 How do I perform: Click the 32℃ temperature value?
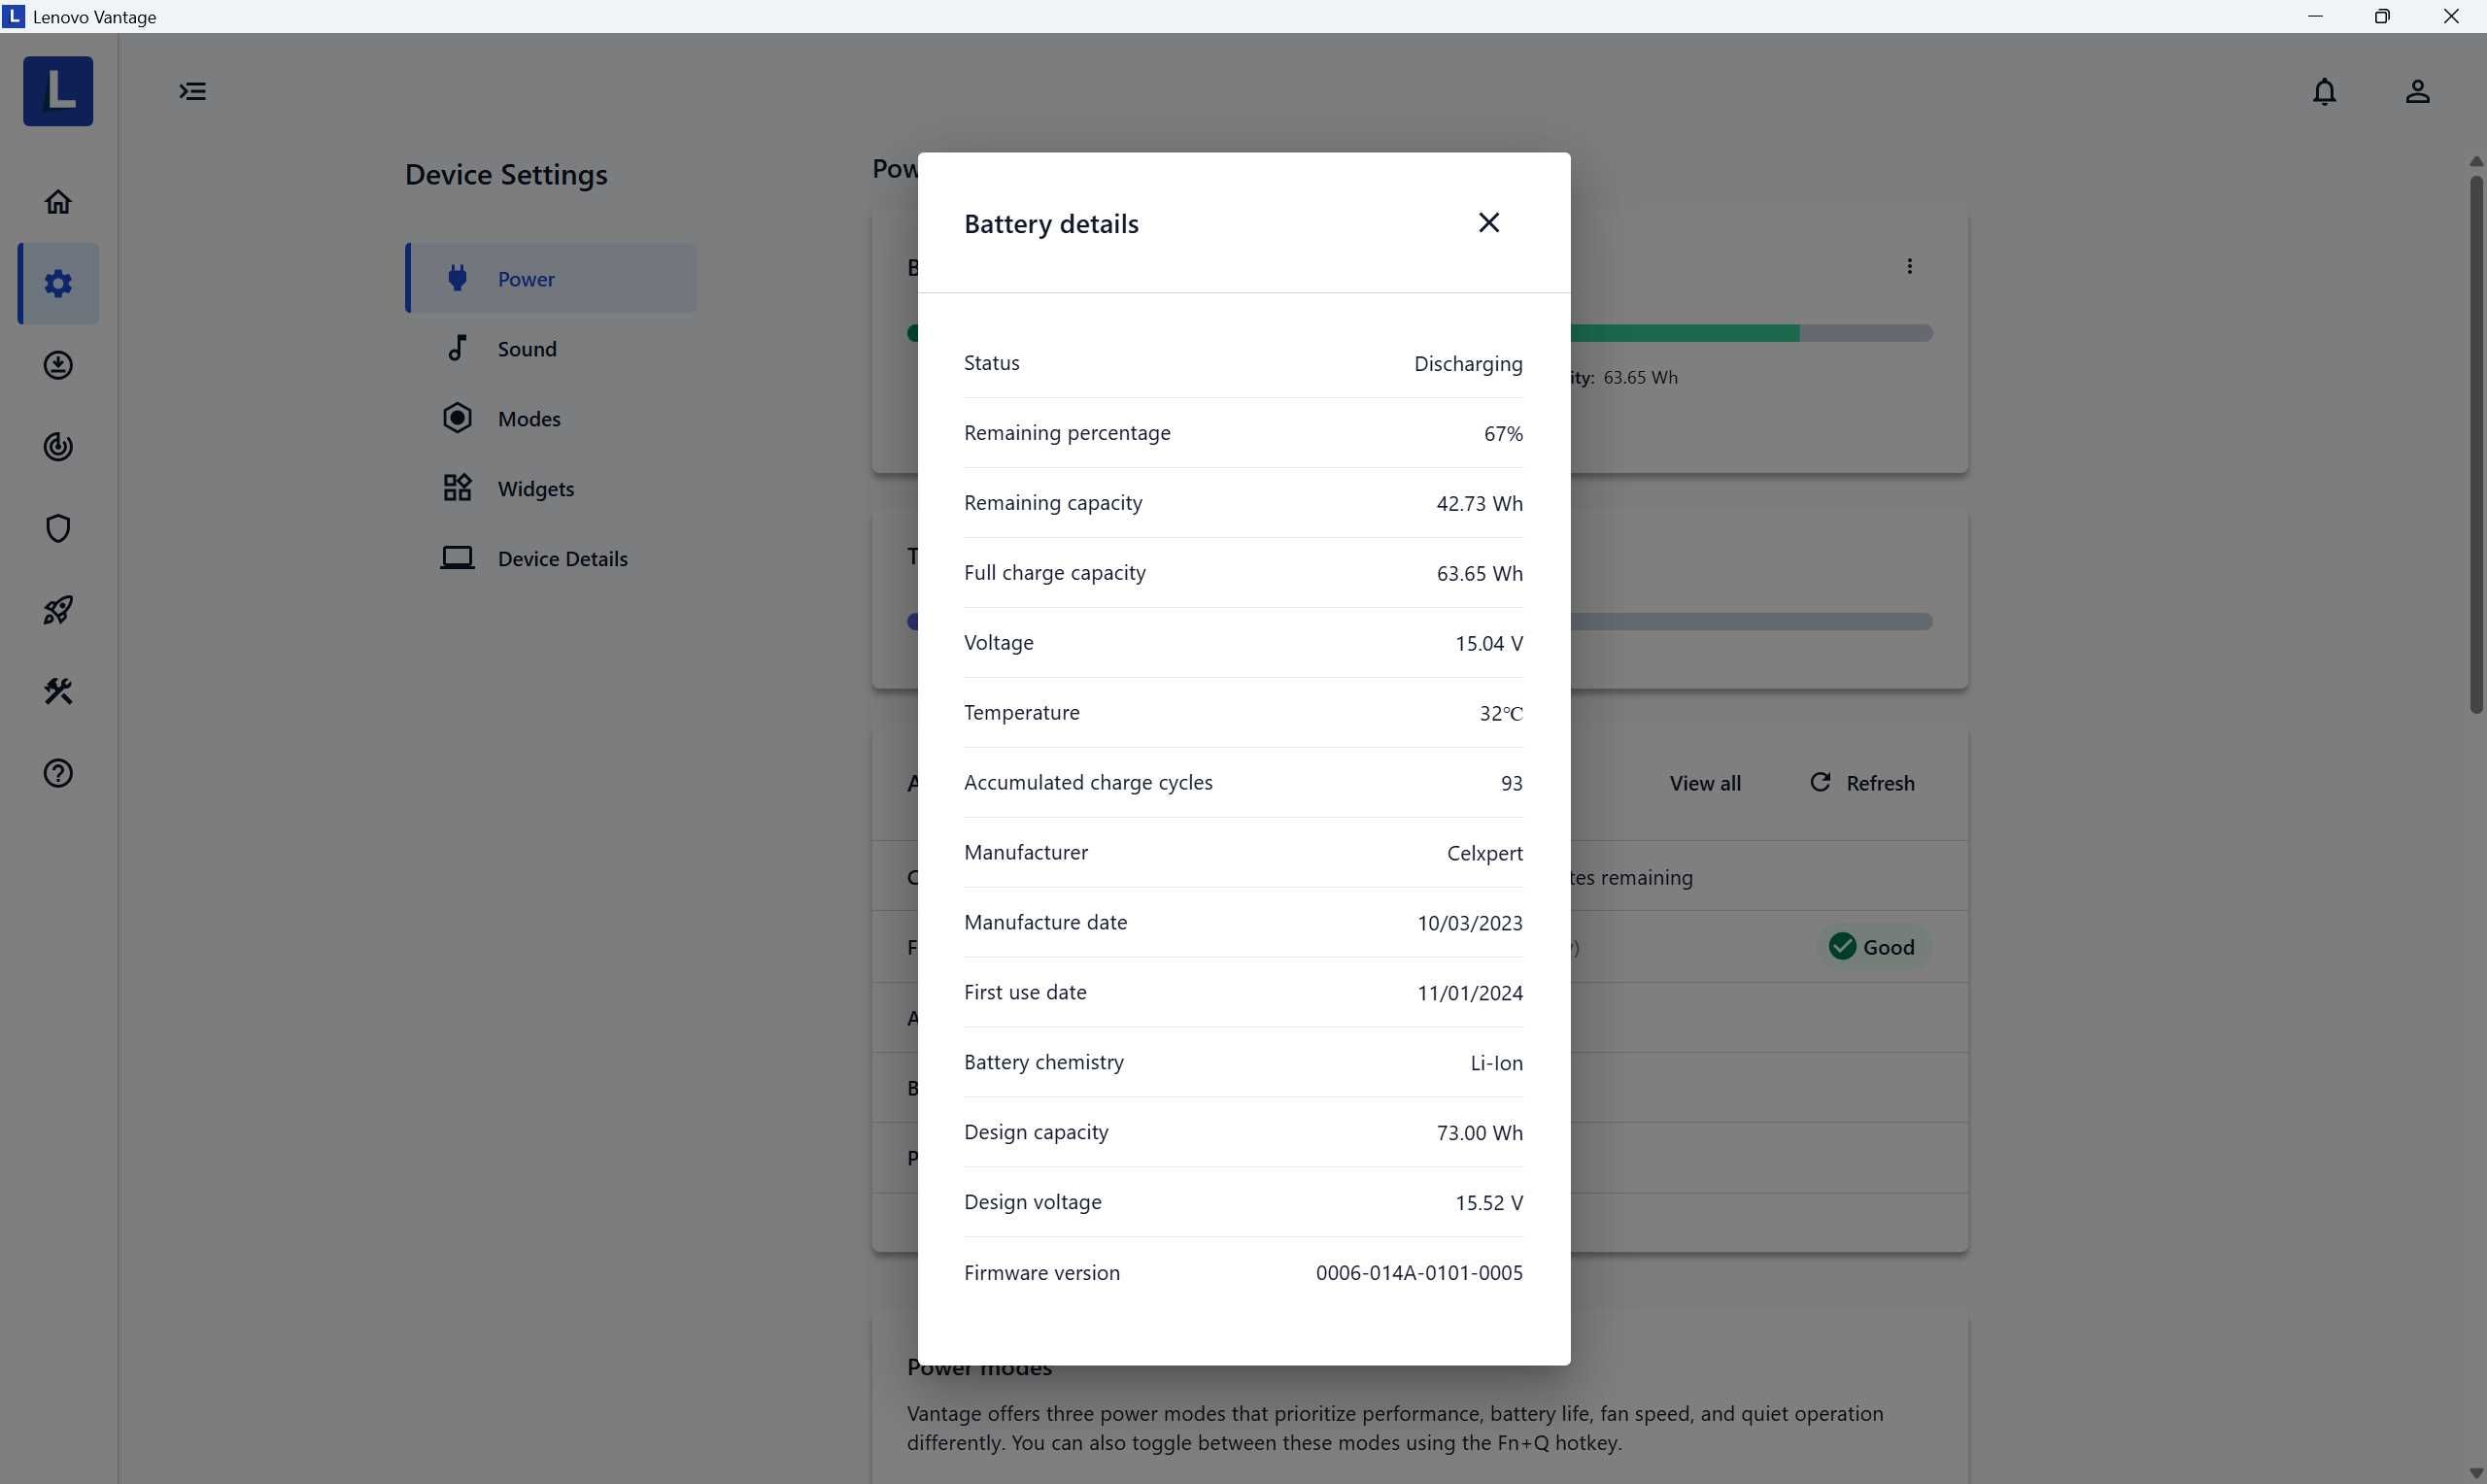(x=1500, y=713)
